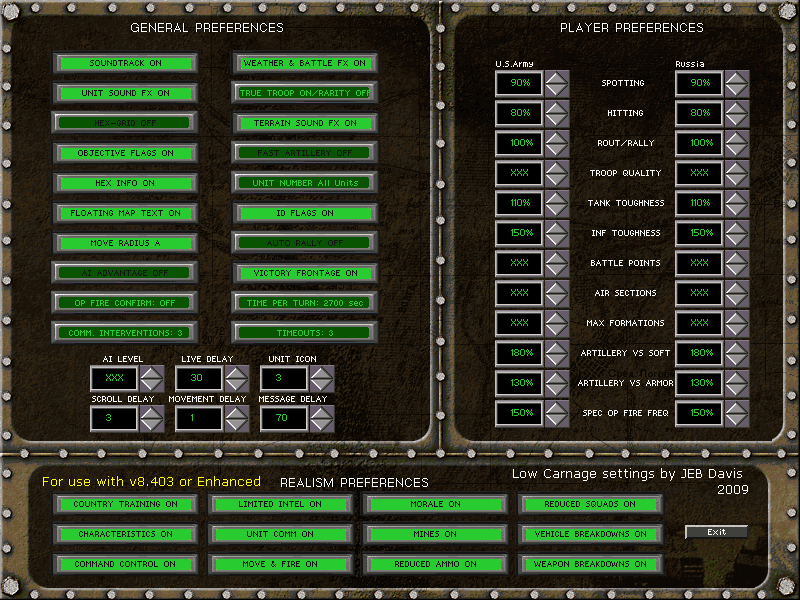Screen dimensions: 800x600
Task: Adjust the Live Delay stepper arrows
Action: point(237,379)
